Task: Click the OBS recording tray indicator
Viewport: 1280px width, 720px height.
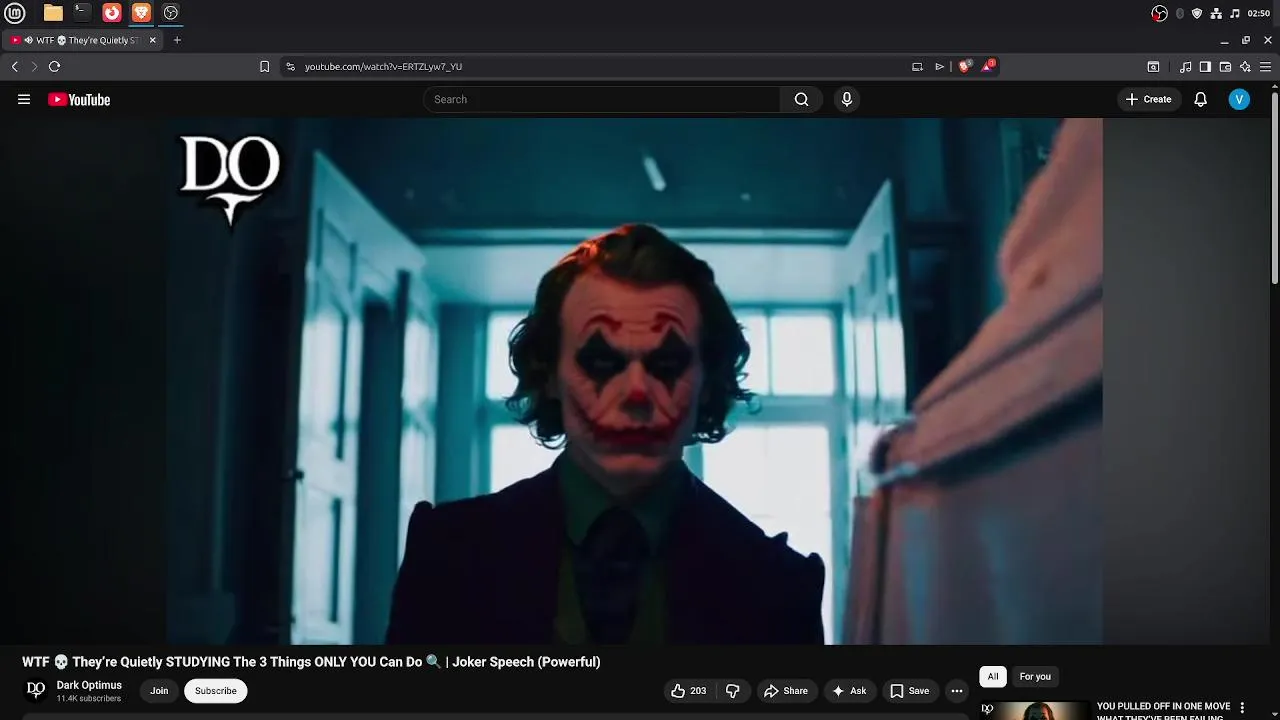Action: coord(1159,13)
